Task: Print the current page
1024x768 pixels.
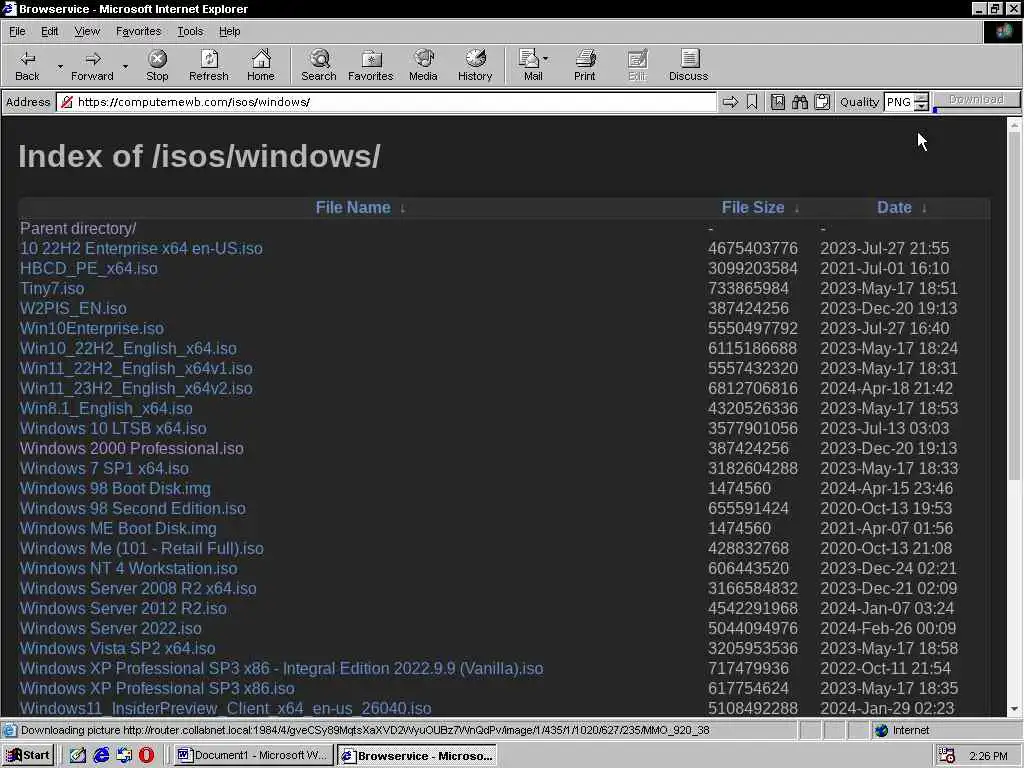Action: (584, 65)
